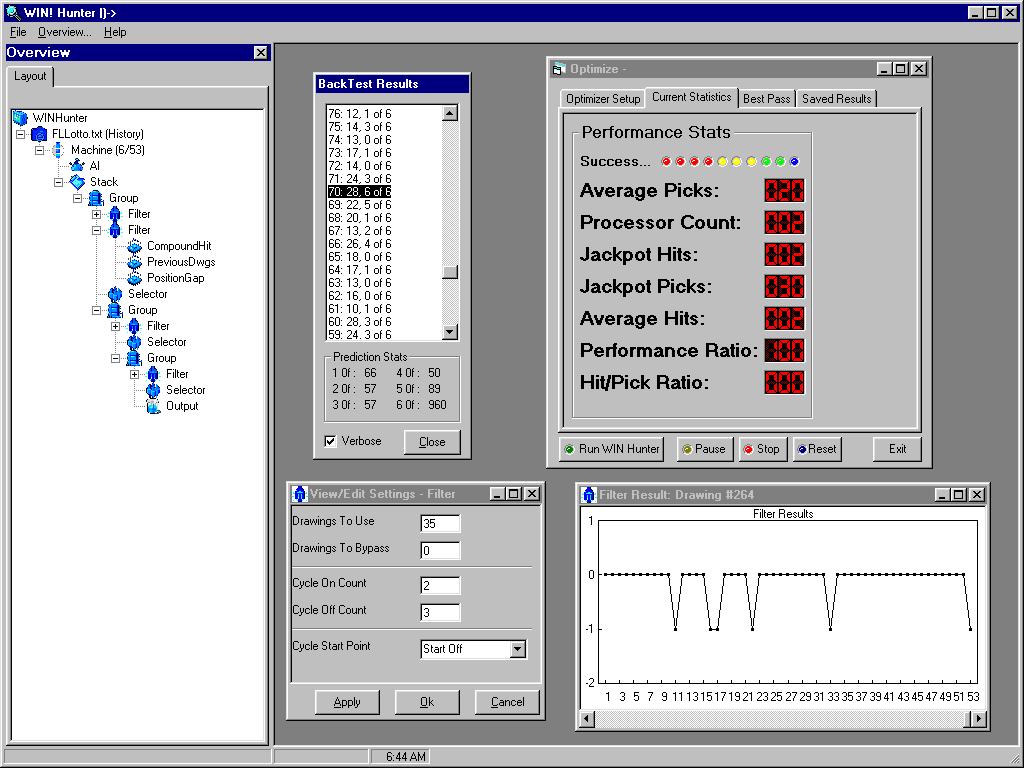This screenshot has height=768, width=1024.
Task: Open the File menu
Action: pyautogui.click(x=18, y=32)
